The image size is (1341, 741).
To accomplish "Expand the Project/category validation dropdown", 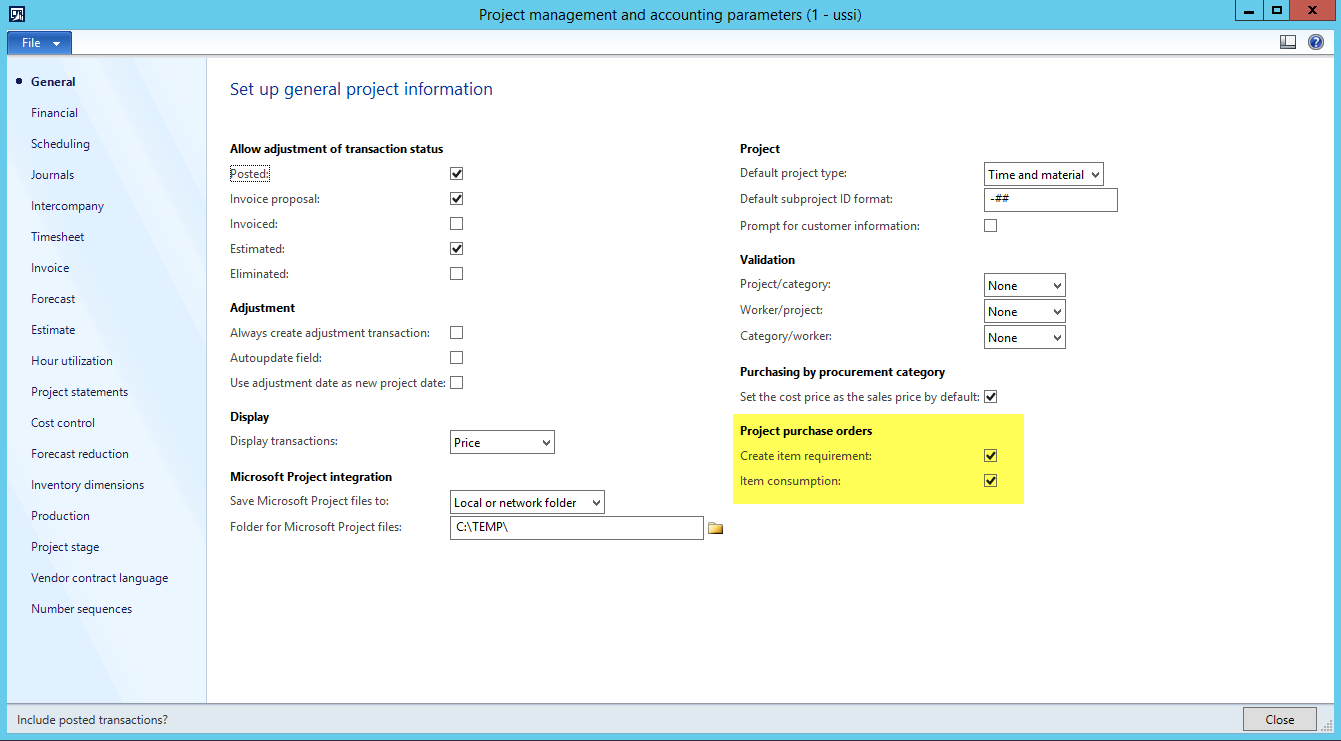I will (1024, 286).
